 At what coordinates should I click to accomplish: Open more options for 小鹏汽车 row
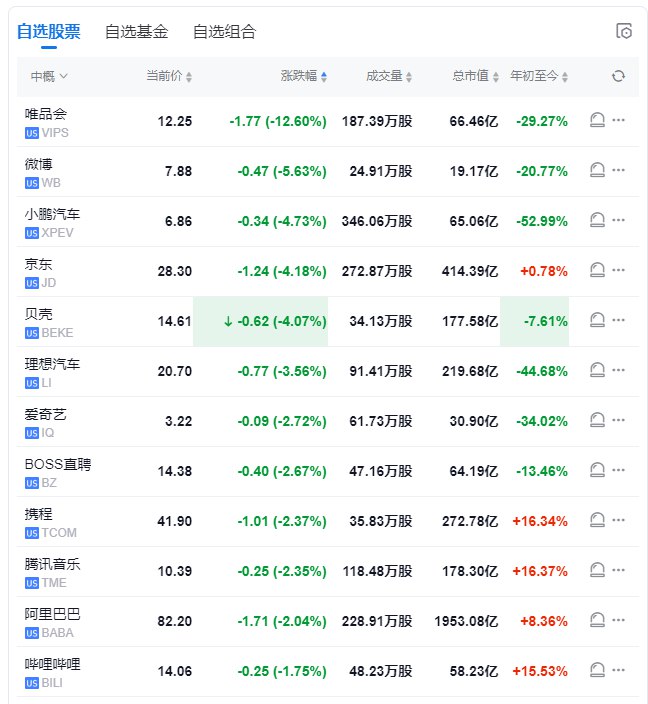point(618,220)
